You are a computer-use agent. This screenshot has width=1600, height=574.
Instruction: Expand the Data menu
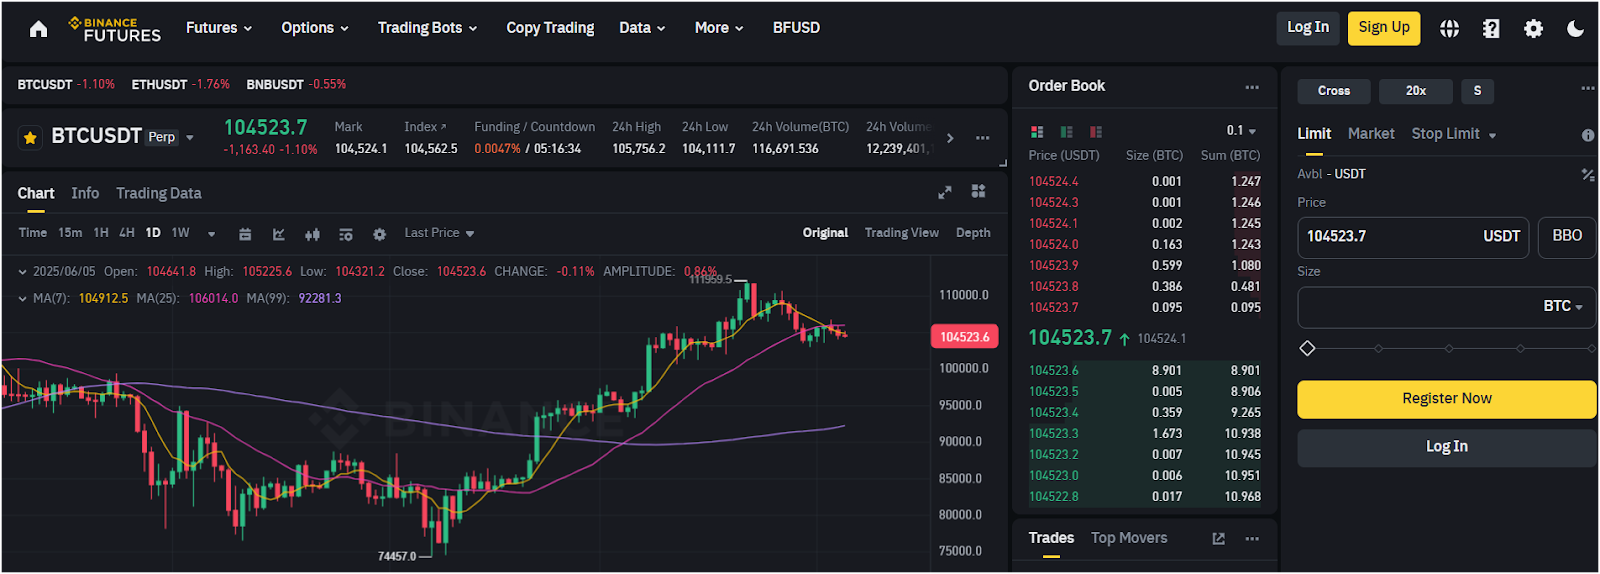point(642,28)
